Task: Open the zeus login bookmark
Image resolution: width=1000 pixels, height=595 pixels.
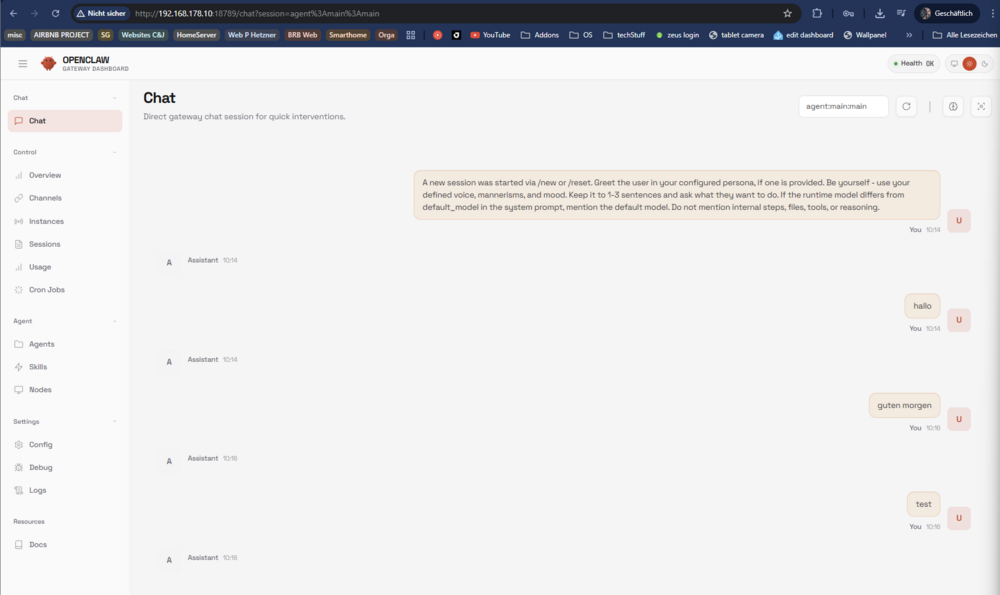Action: [677, 35]
